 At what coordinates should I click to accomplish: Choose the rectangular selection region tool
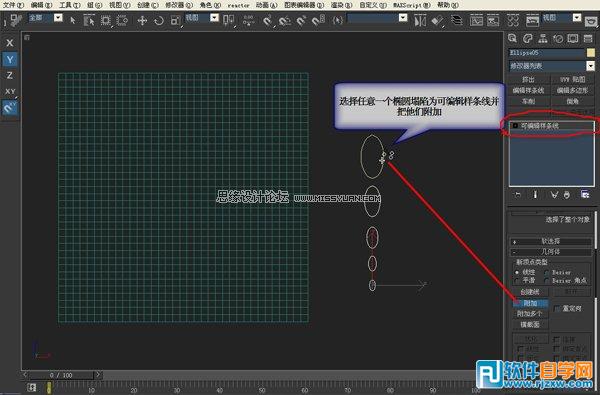pos(106,20)
